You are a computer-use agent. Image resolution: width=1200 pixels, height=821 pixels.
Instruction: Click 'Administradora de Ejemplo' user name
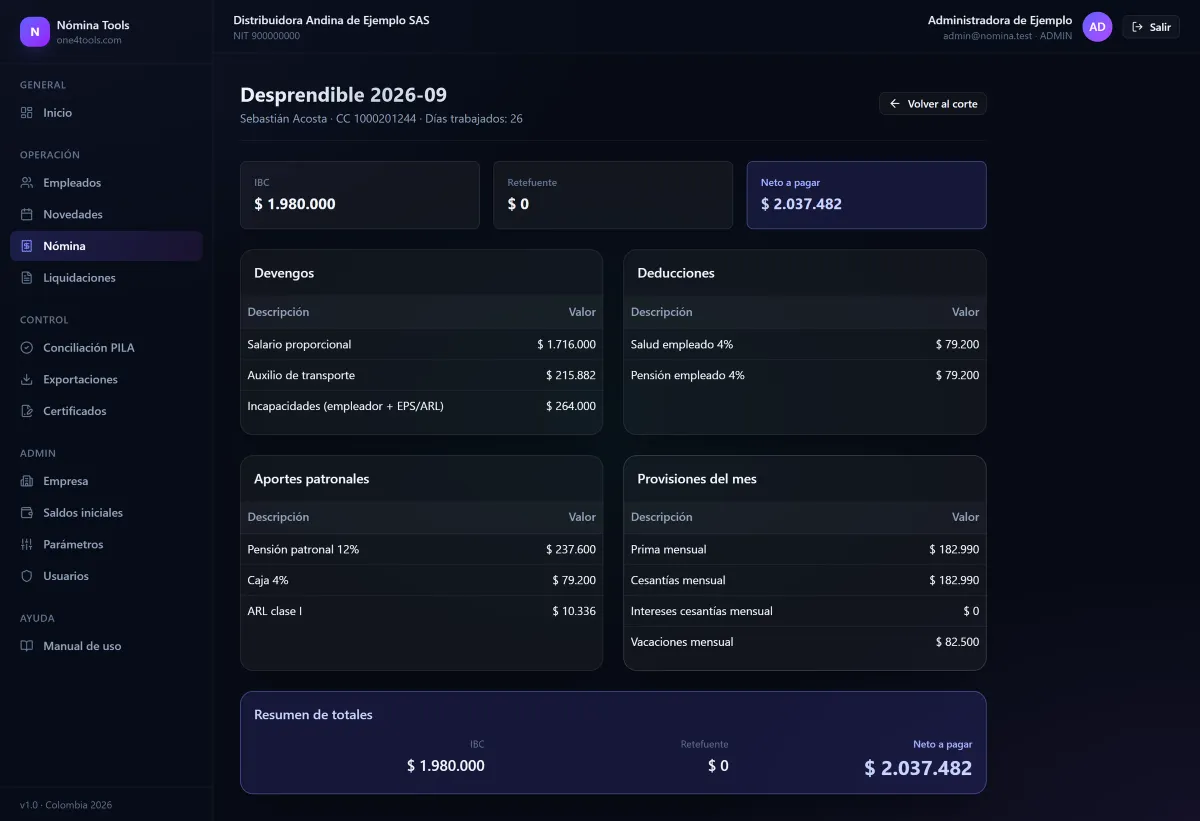[1000, 20]
